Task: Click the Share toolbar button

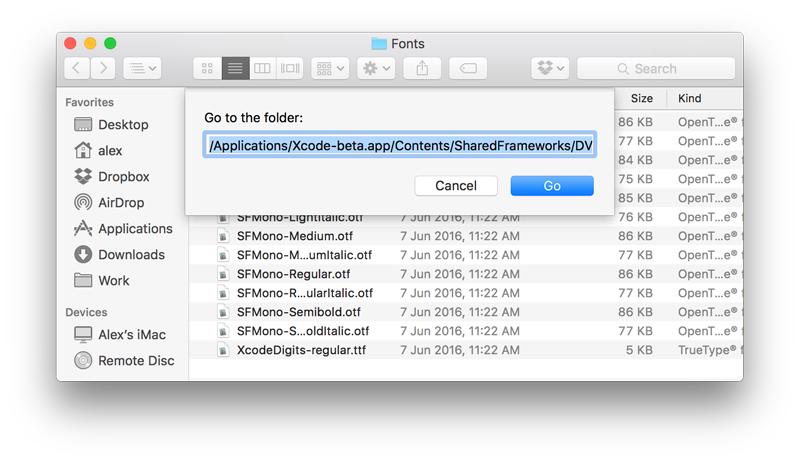Action: pos(422,68)
